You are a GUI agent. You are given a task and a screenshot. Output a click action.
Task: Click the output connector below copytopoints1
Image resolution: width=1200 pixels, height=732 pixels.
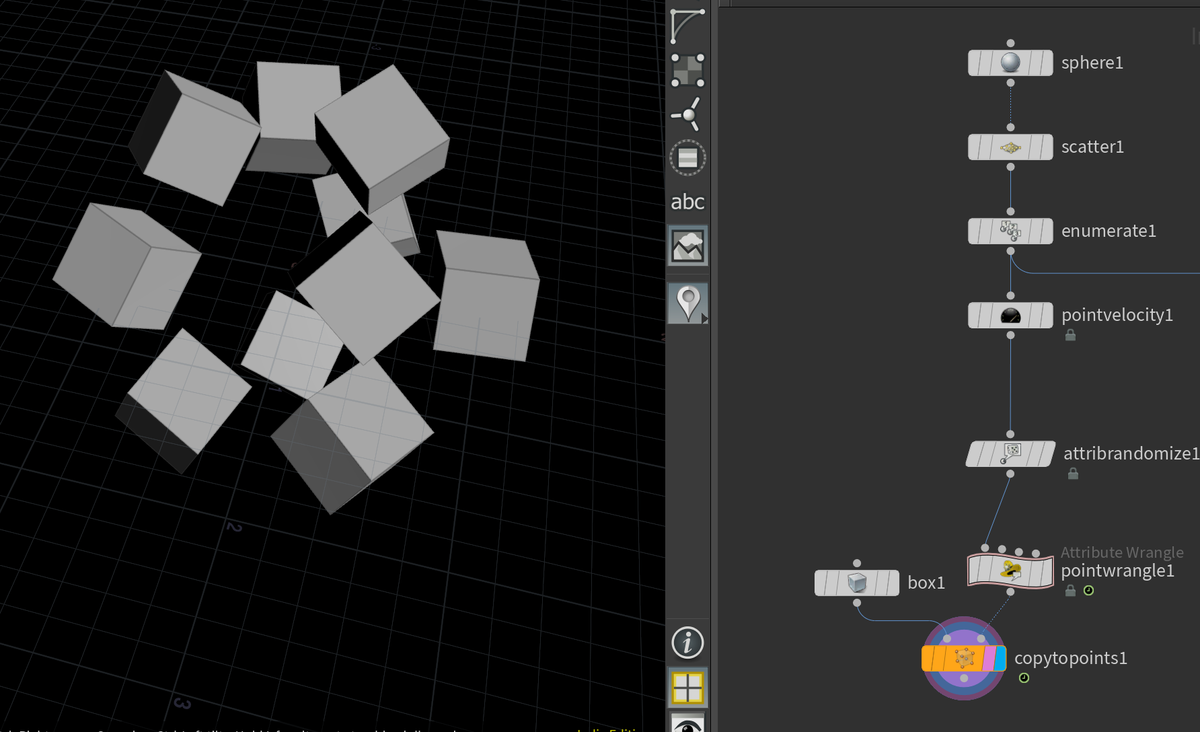click(964, 678)
